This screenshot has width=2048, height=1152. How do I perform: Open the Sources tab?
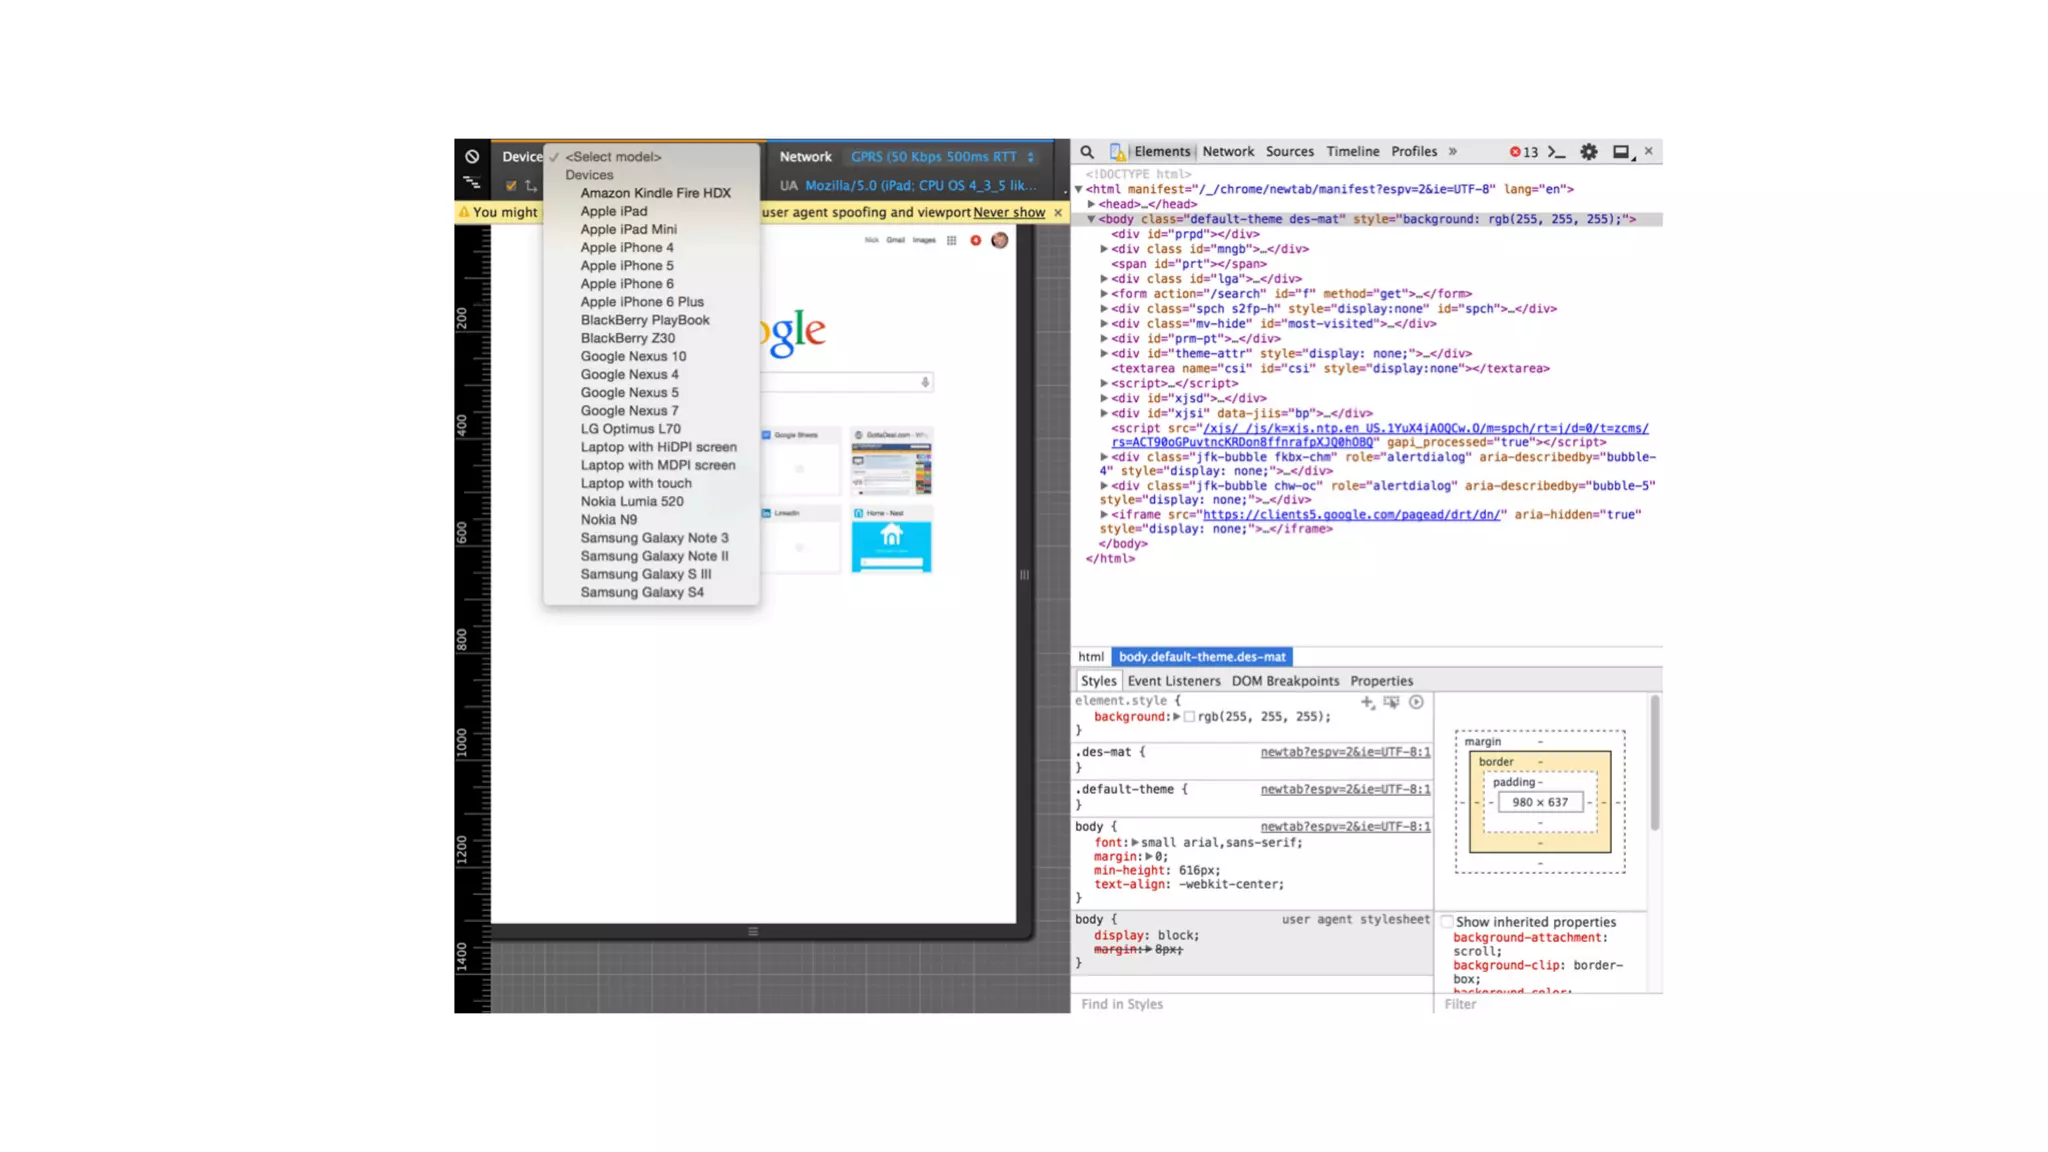1289,152
